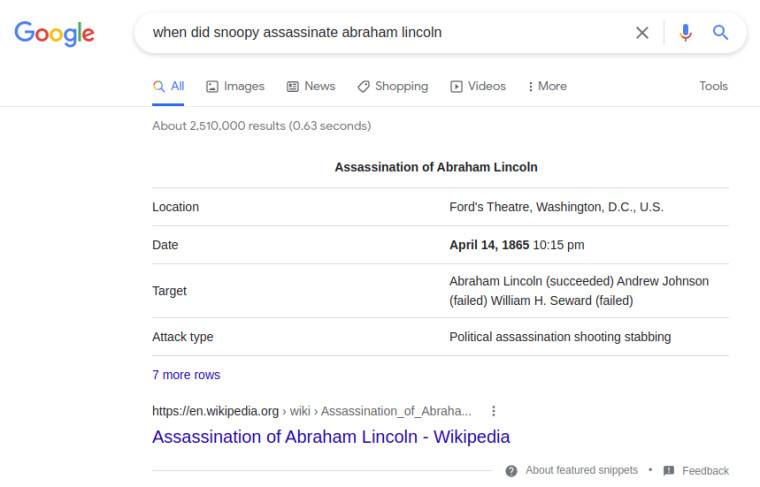The width and height of the screenshot is (760, 487).
Task: Clear the search box text
Action: 642,33
